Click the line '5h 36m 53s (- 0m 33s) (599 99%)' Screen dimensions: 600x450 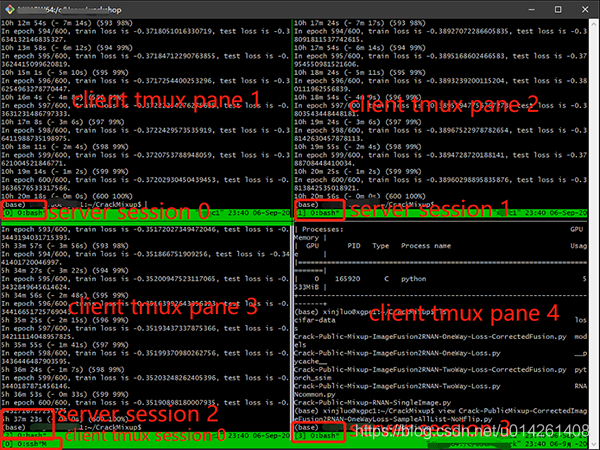click(x=65, y=395)
